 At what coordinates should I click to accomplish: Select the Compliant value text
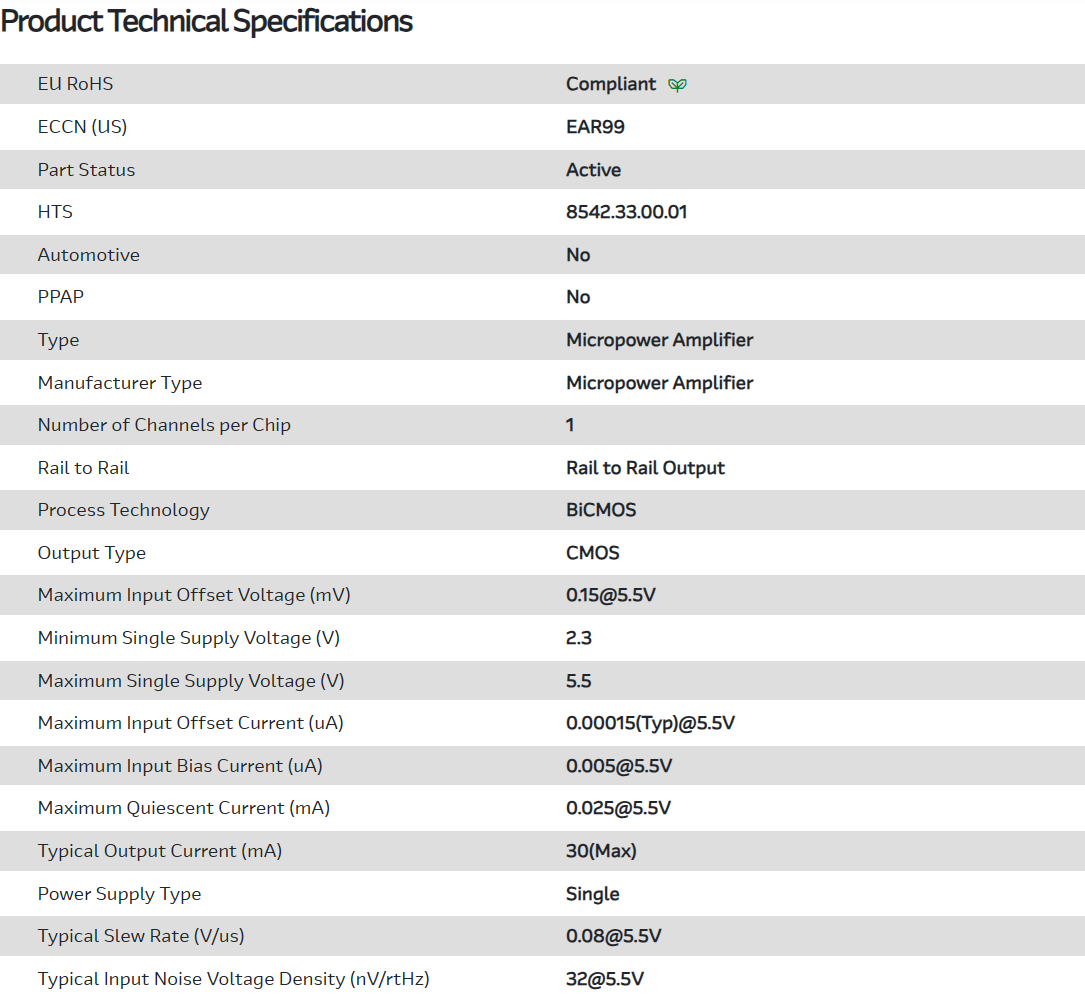click(x=610, y=84)
